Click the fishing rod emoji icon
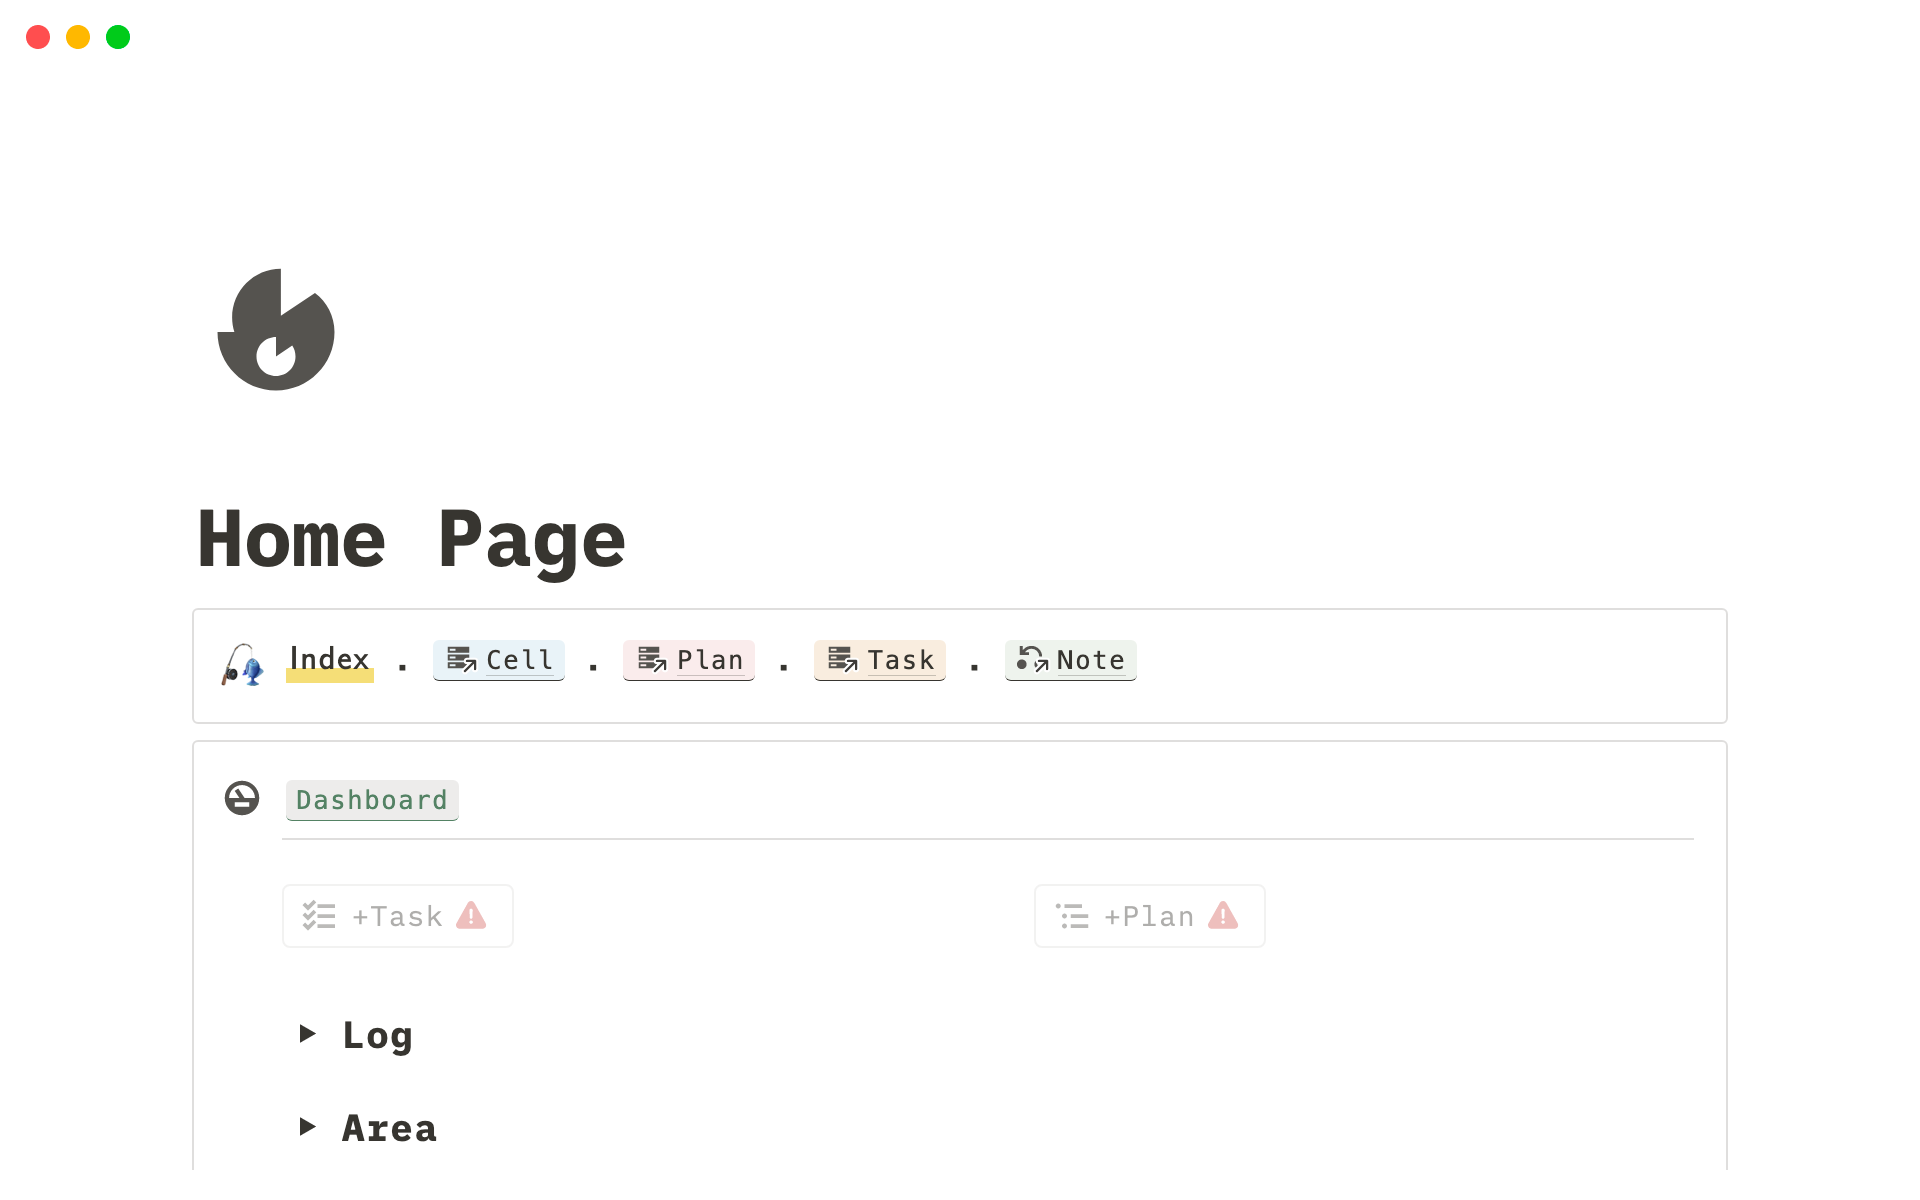This screenshot has height=1200, width=1920. point(242,664)
